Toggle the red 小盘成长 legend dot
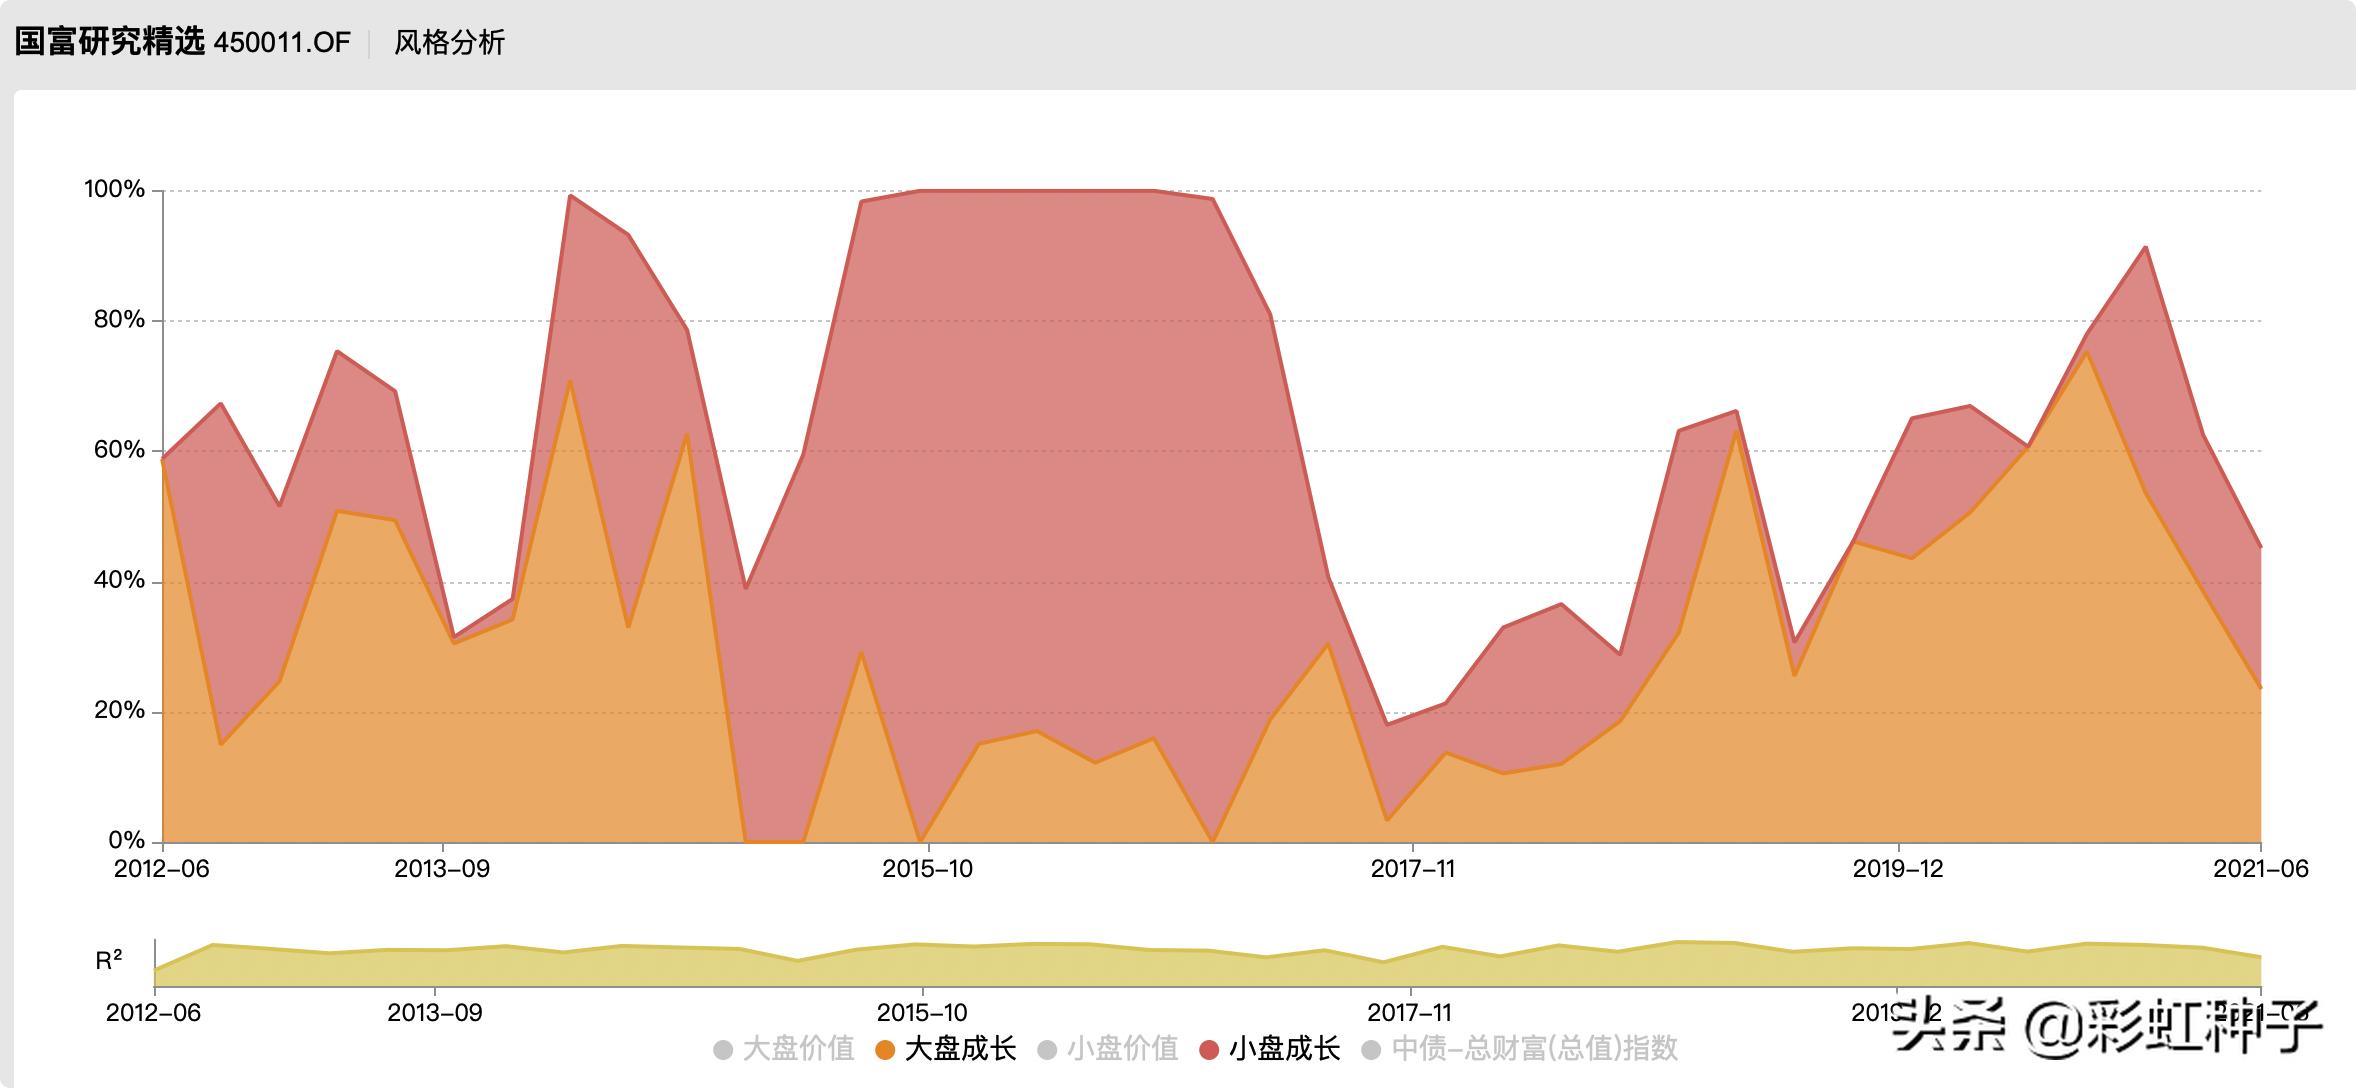 coord(1209,1050)
